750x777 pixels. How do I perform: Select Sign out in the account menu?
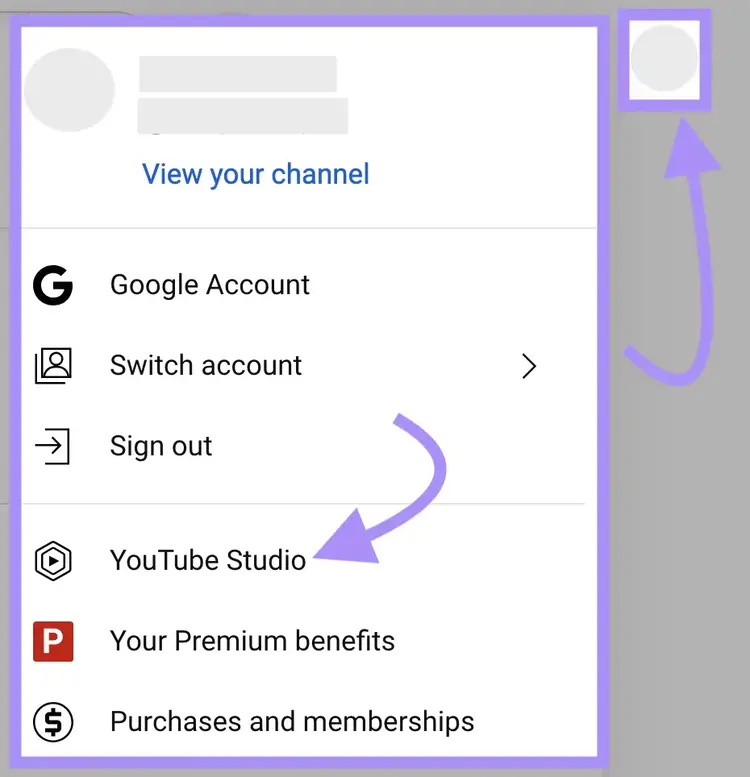click(309, 446)
